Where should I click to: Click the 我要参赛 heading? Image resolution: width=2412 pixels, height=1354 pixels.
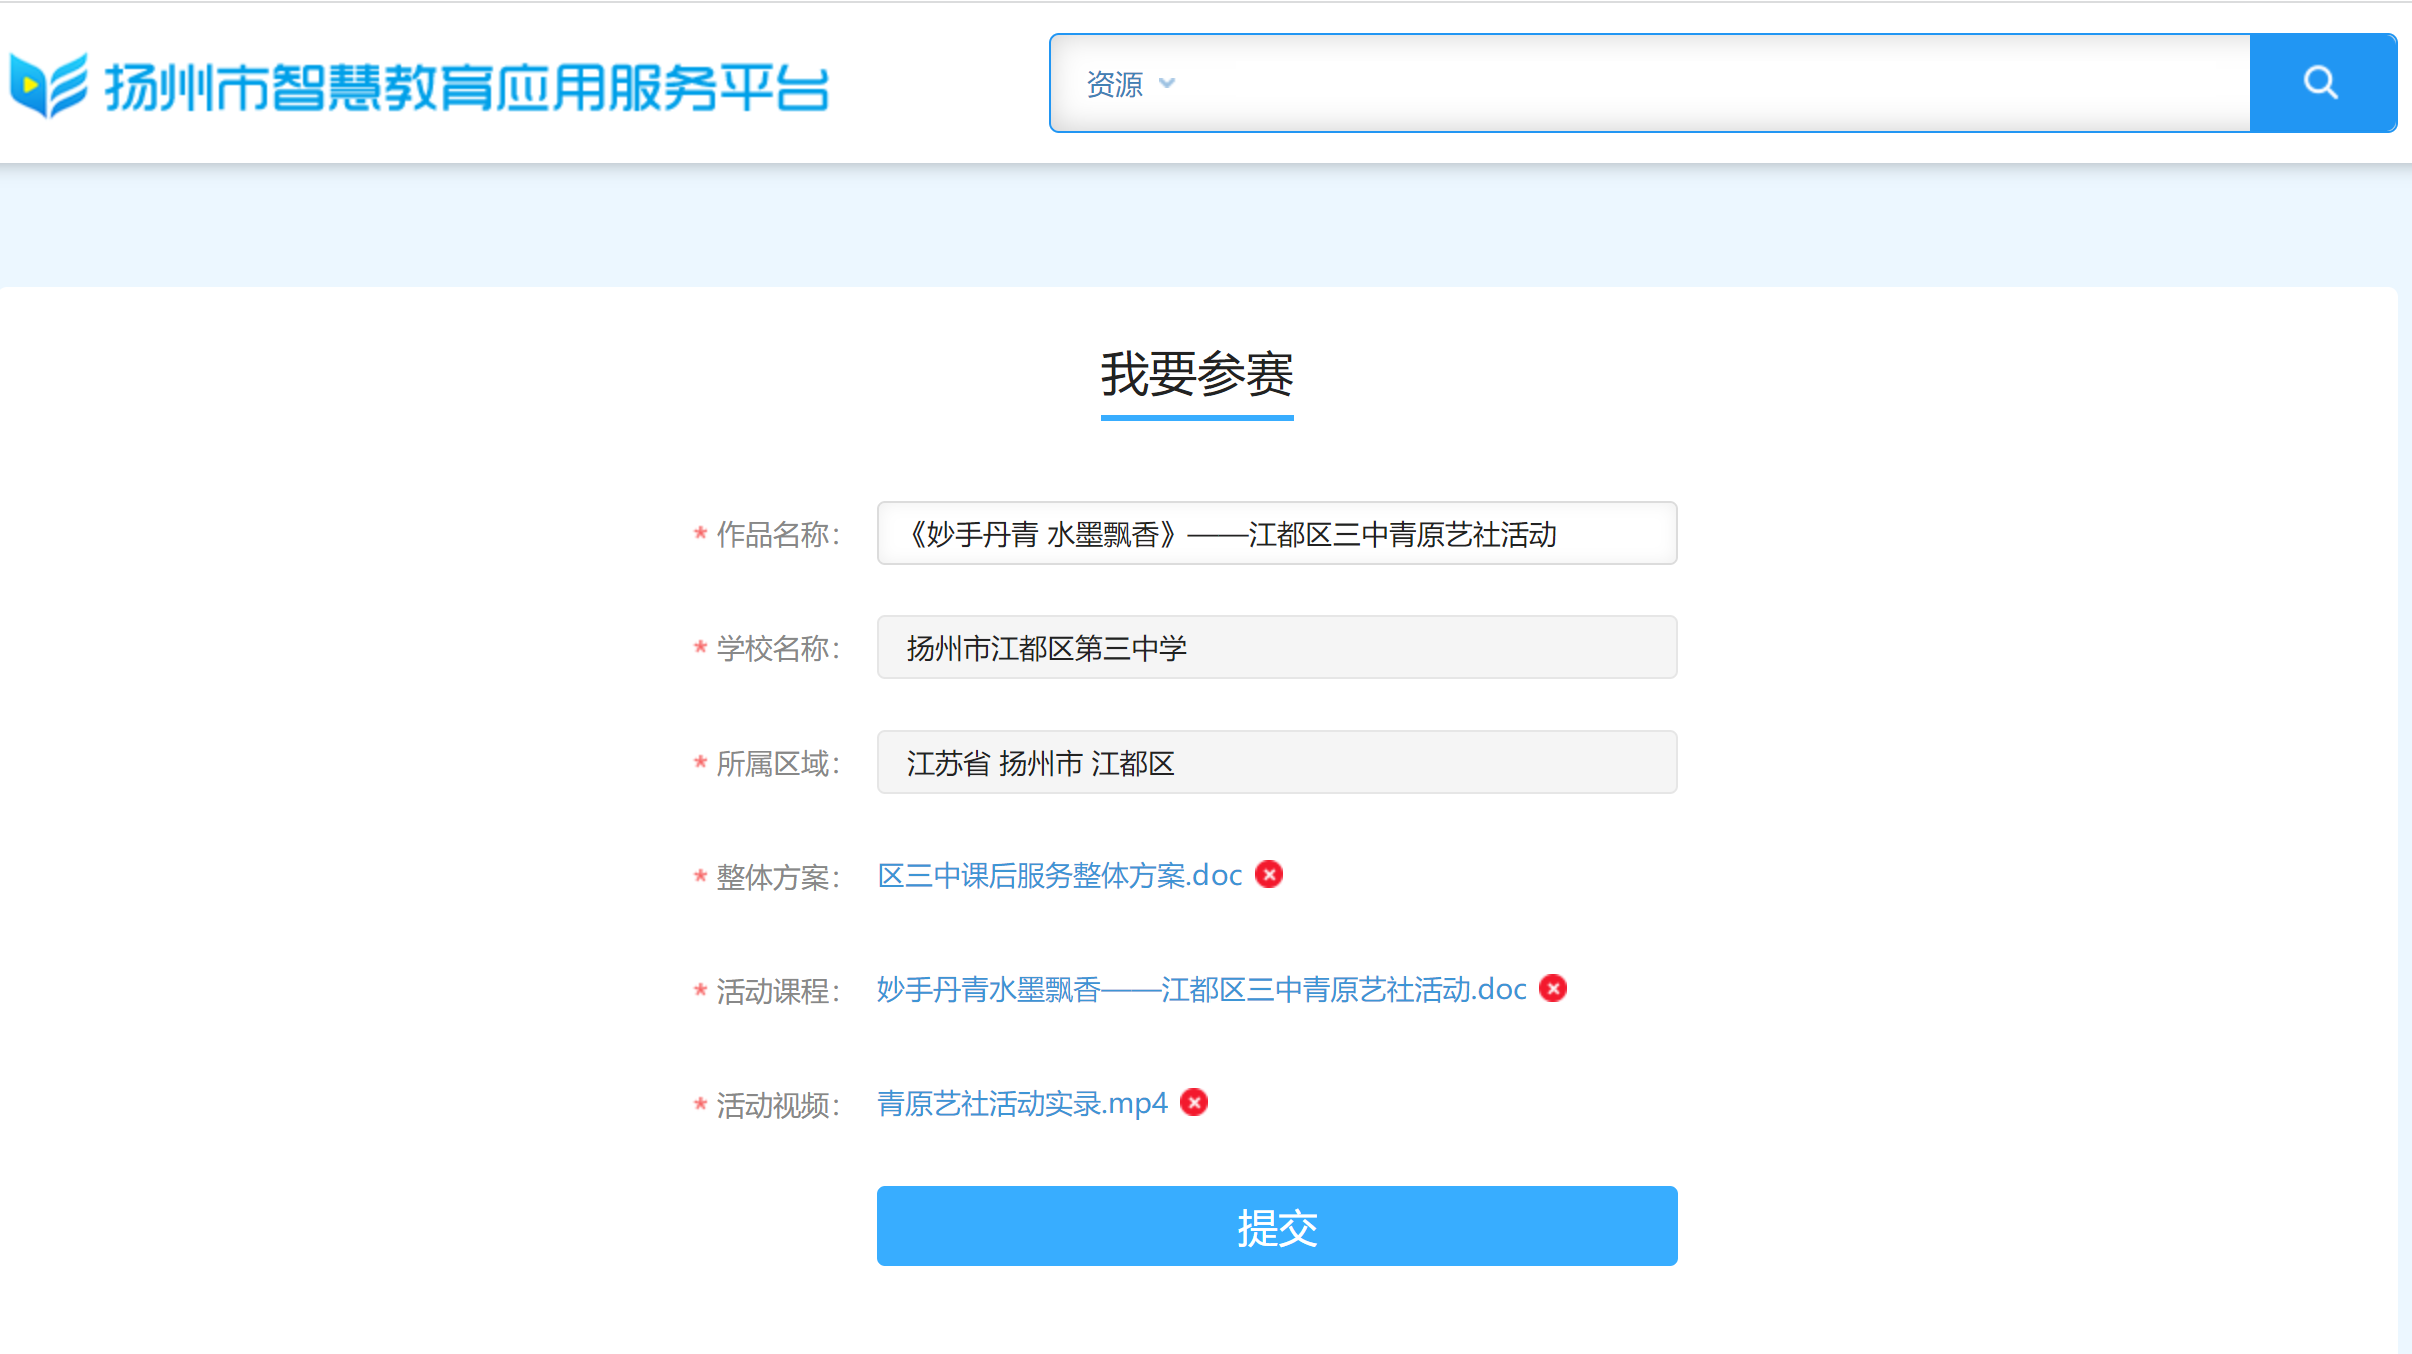tap(1197, 375)
